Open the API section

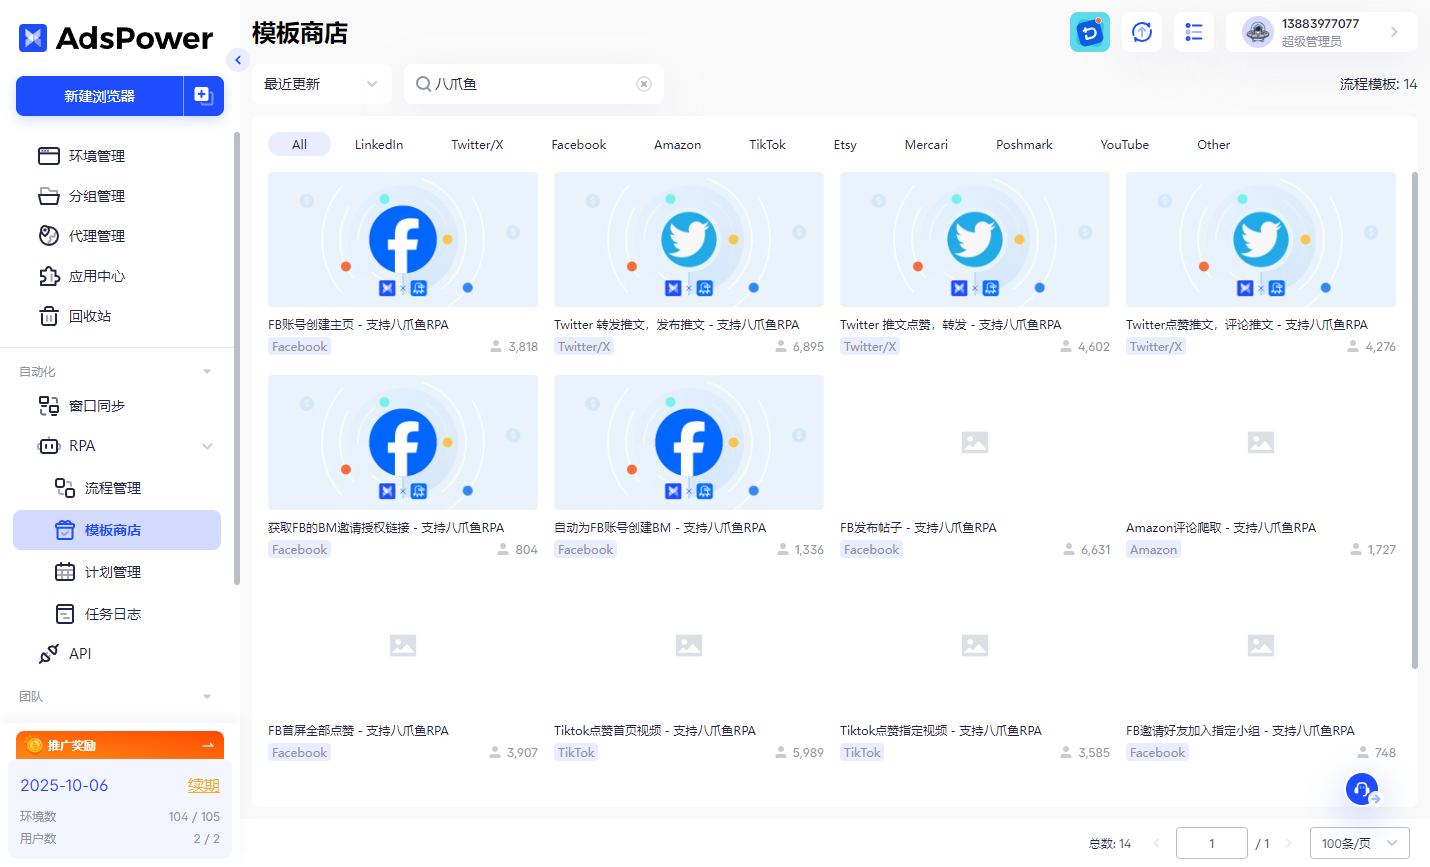[80, 654]
